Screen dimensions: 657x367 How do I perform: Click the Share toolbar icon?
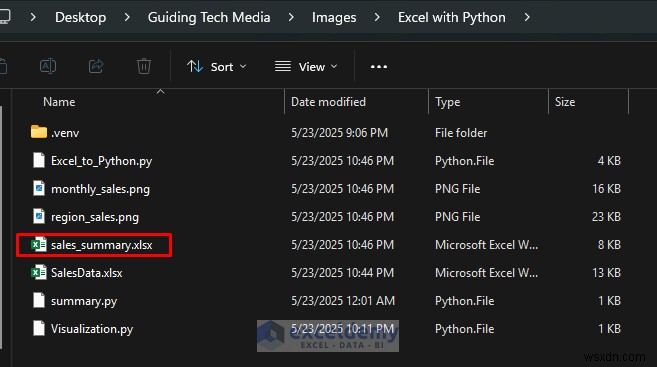pyautogui.click(x=96, y=66)
